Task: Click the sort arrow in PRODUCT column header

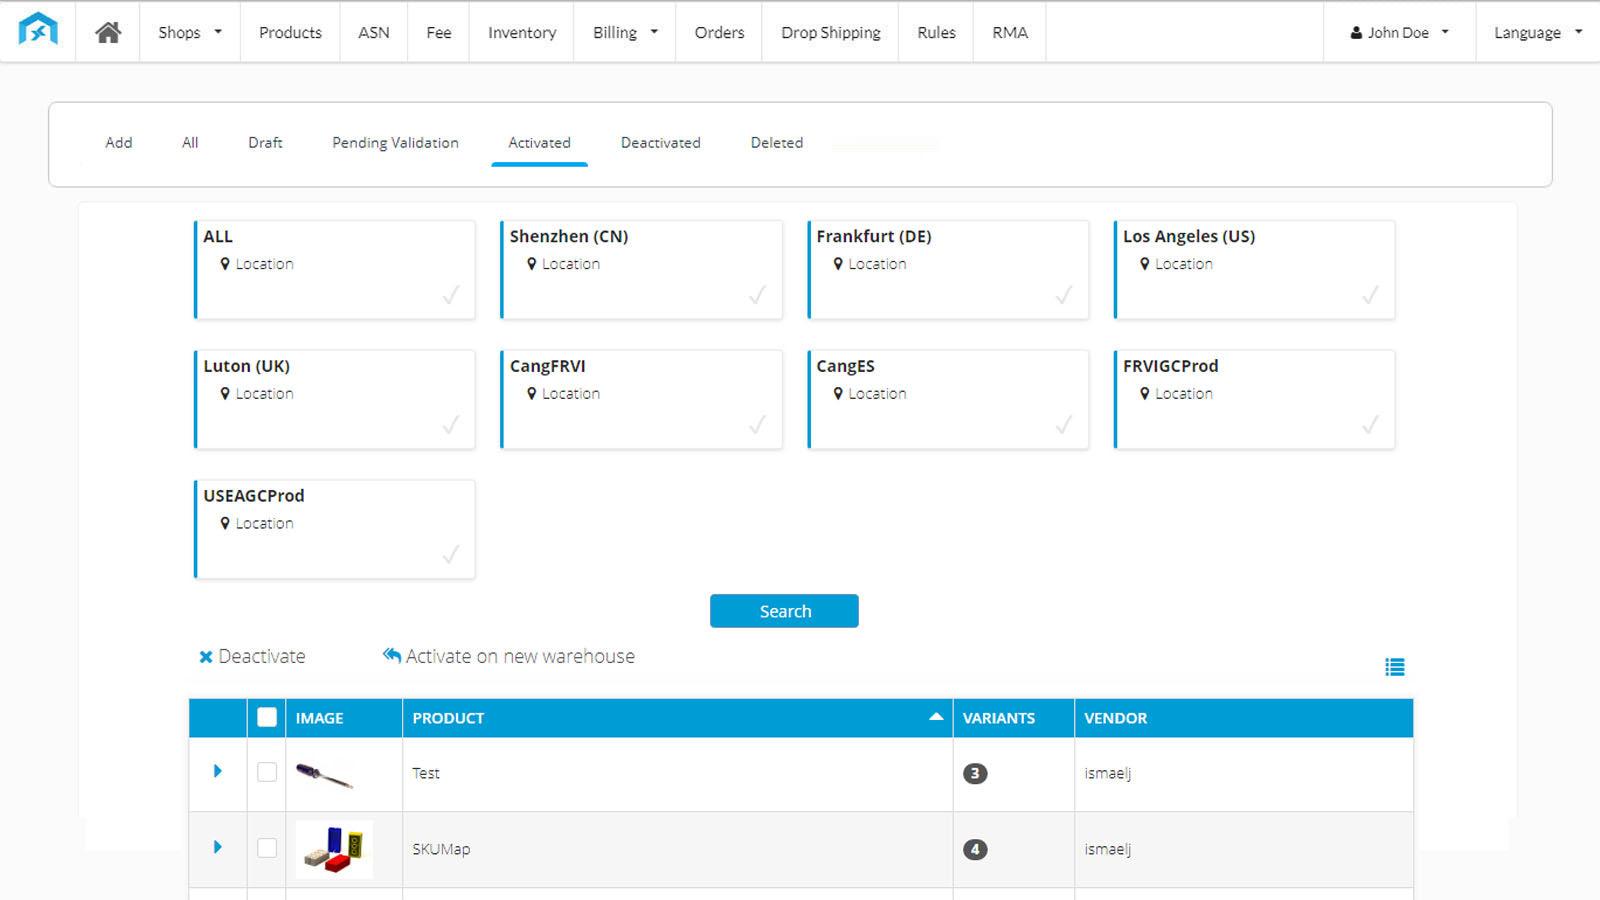Action: pyautogui.click(x=936, y=717)
